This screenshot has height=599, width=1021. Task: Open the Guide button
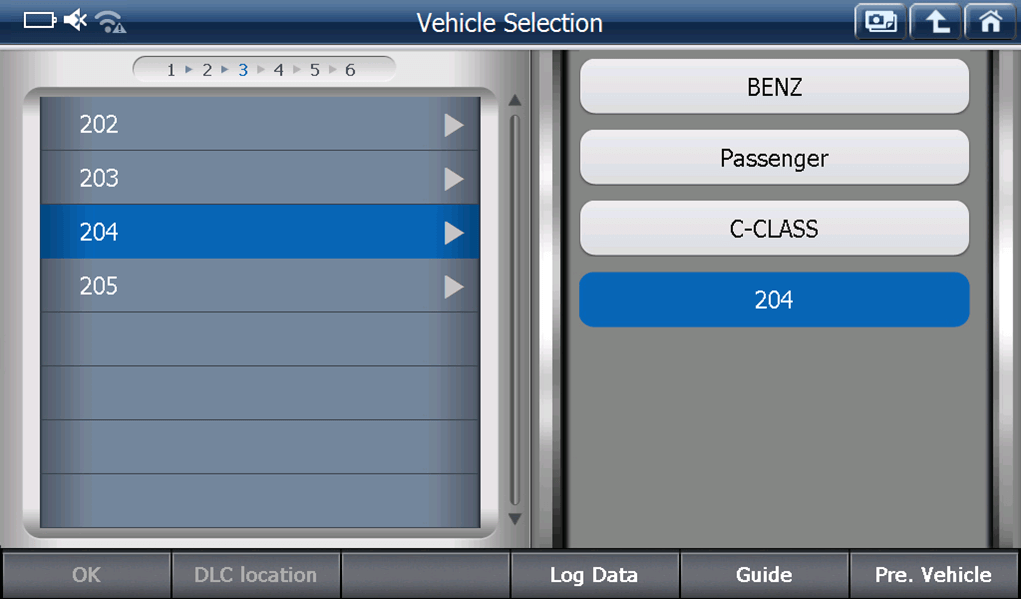point(764,575)
